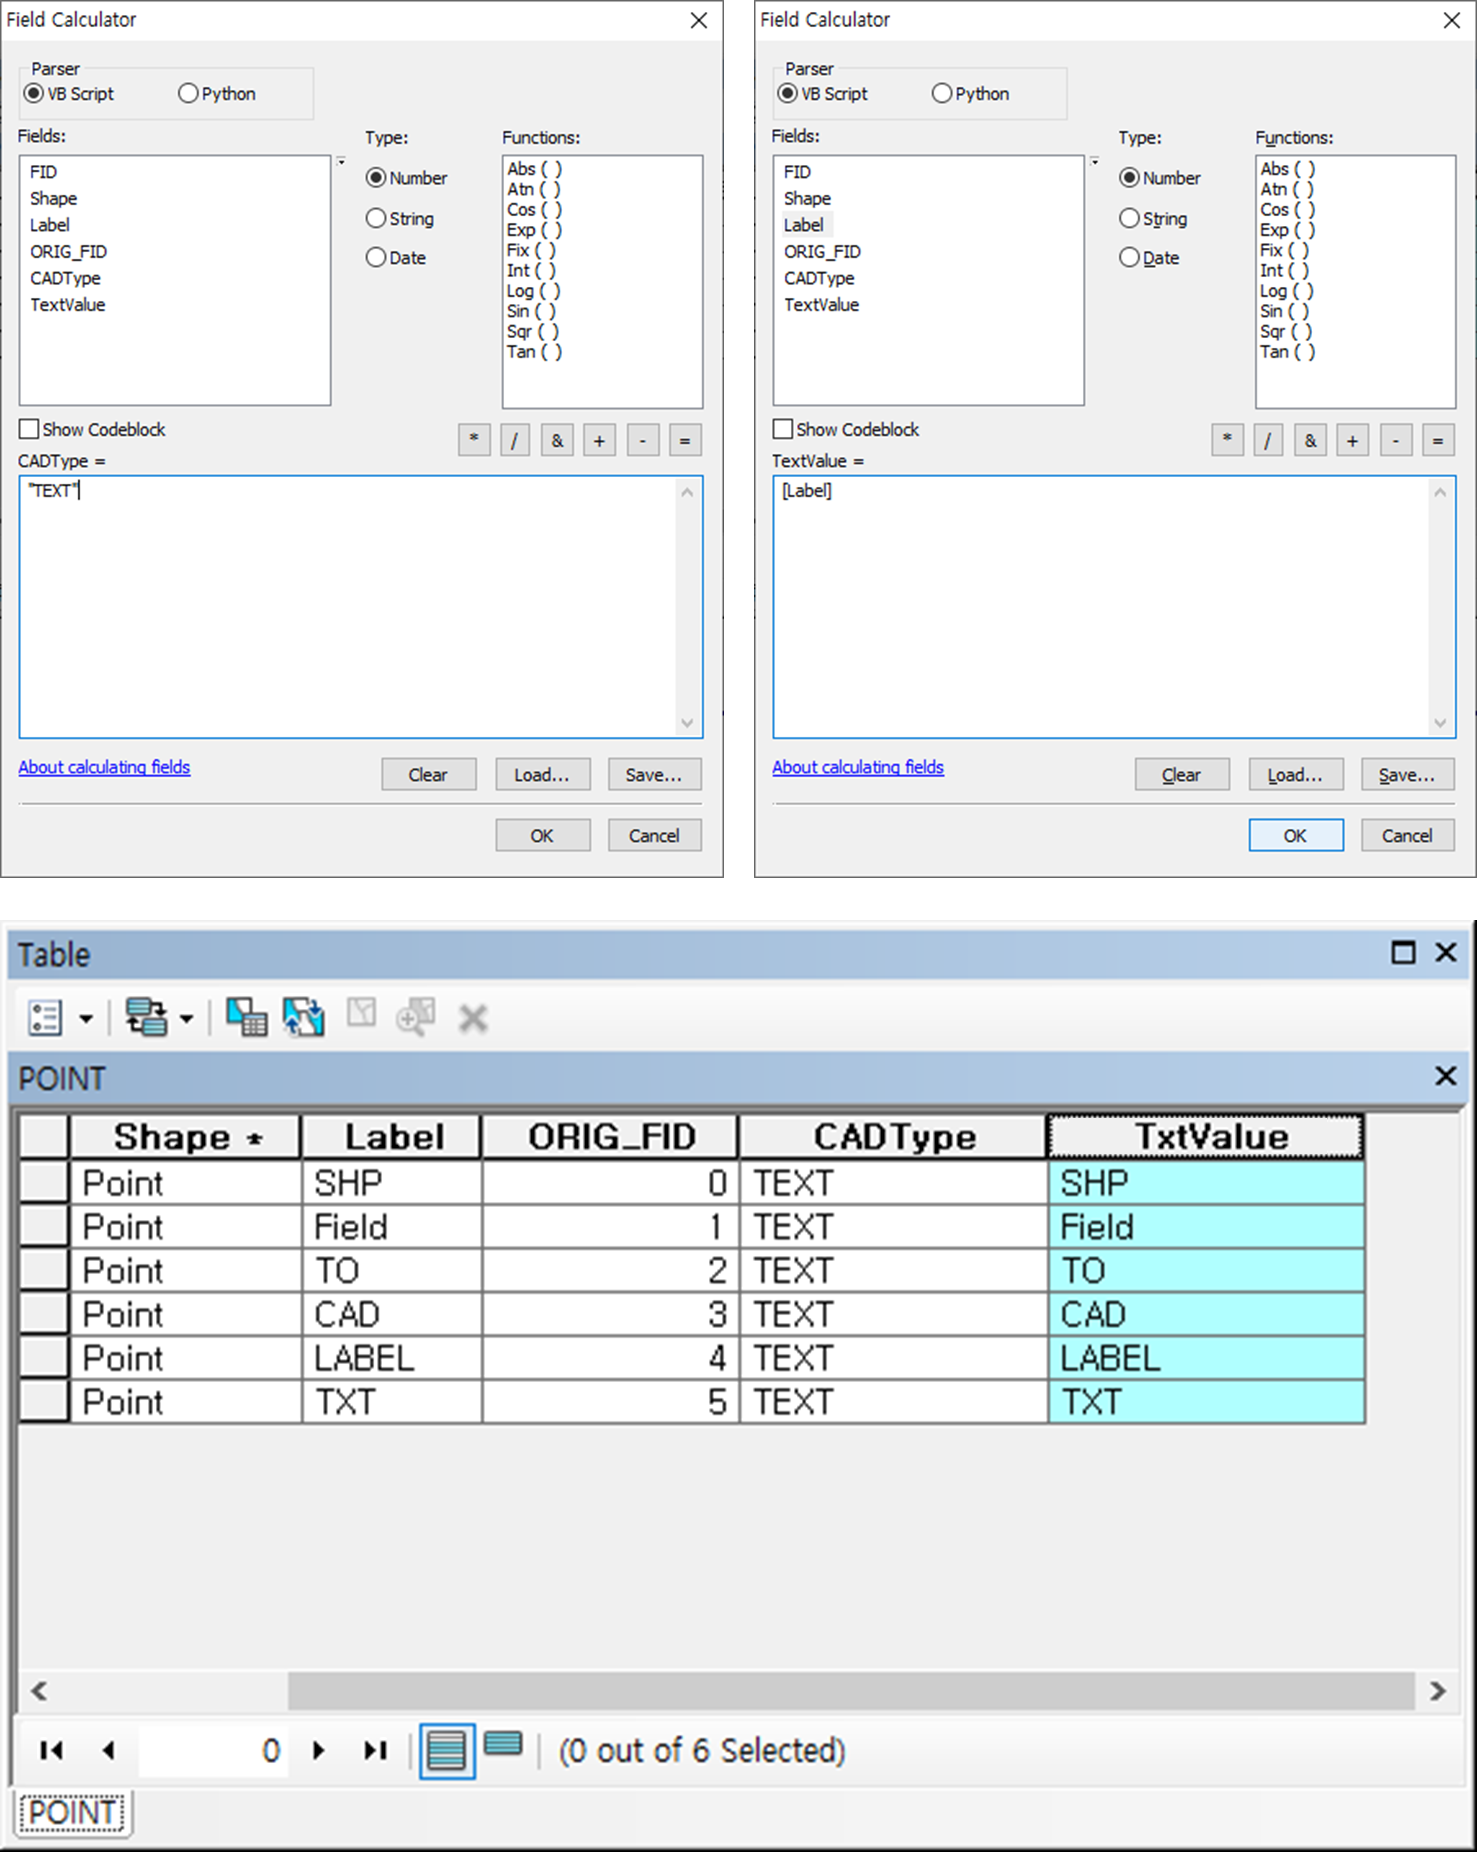Image resolution: width=1477 pixels, height=1852 pixels.
Task: Click Delete Selected X icon in Table toolbar
Action: click(472, 1019)
